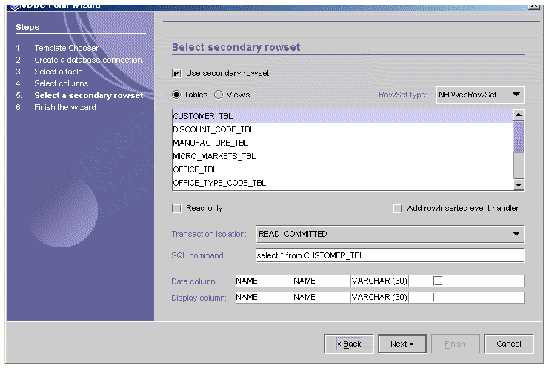Choose CUSTOMER_TBL in the table list
This screenshot has height=368, width=549.
point(342,116)
